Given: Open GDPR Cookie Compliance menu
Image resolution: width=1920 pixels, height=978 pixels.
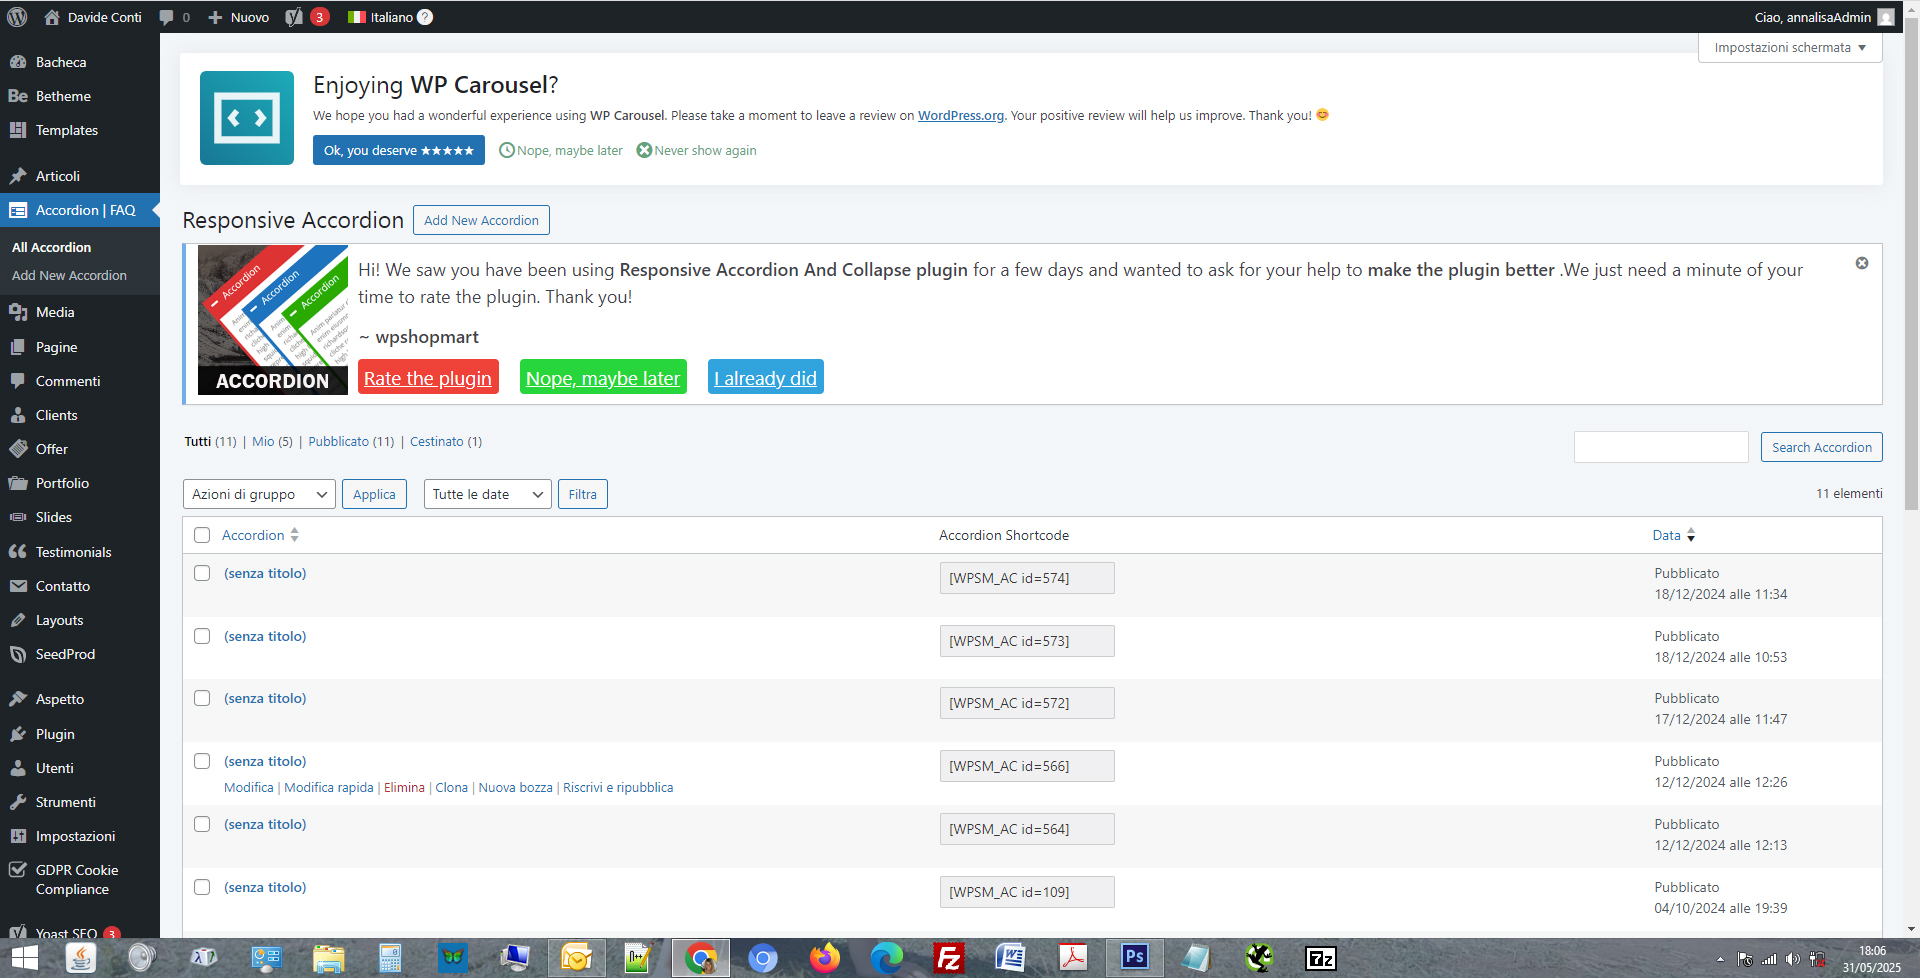Looking at the screenshot, I should [x=76, y=879].
